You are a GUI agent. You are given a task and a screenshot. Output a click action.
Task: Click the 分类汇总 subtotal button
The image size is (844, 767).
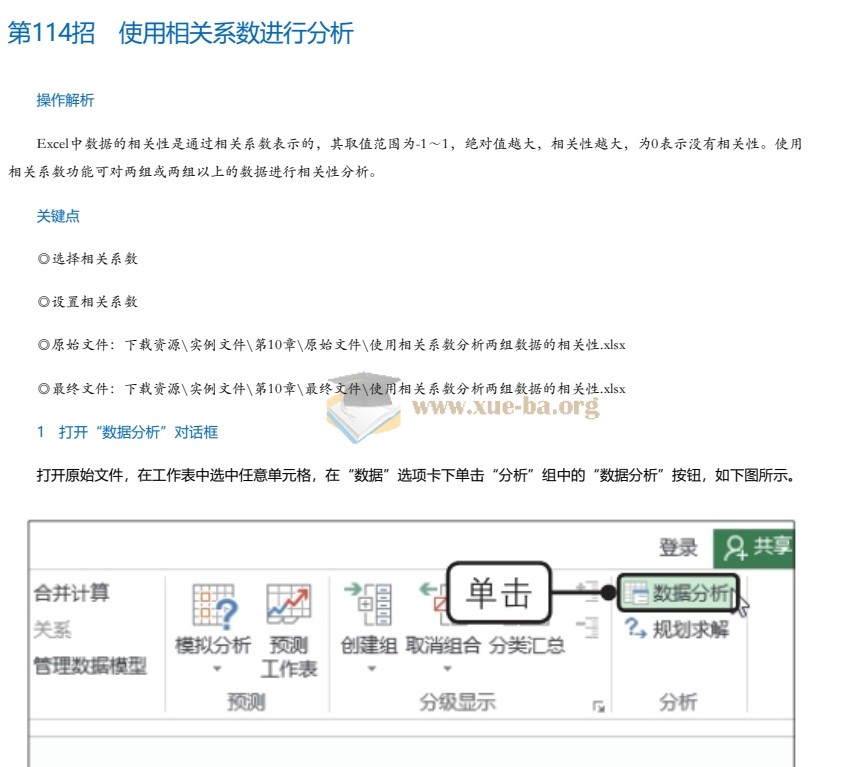[527, 645]
